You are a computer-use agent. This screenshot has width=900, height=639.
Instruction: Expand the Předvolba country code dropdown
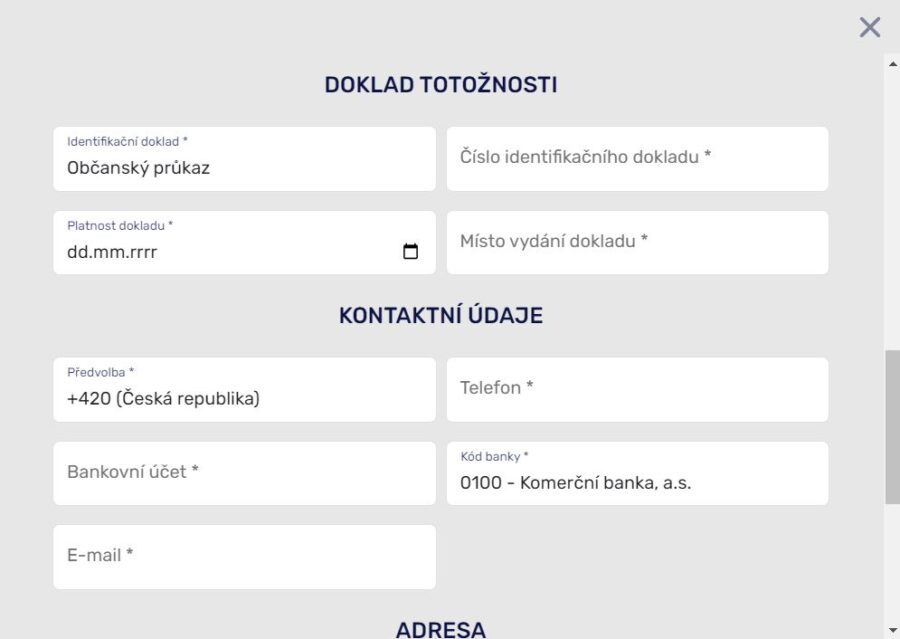[244, 390]
